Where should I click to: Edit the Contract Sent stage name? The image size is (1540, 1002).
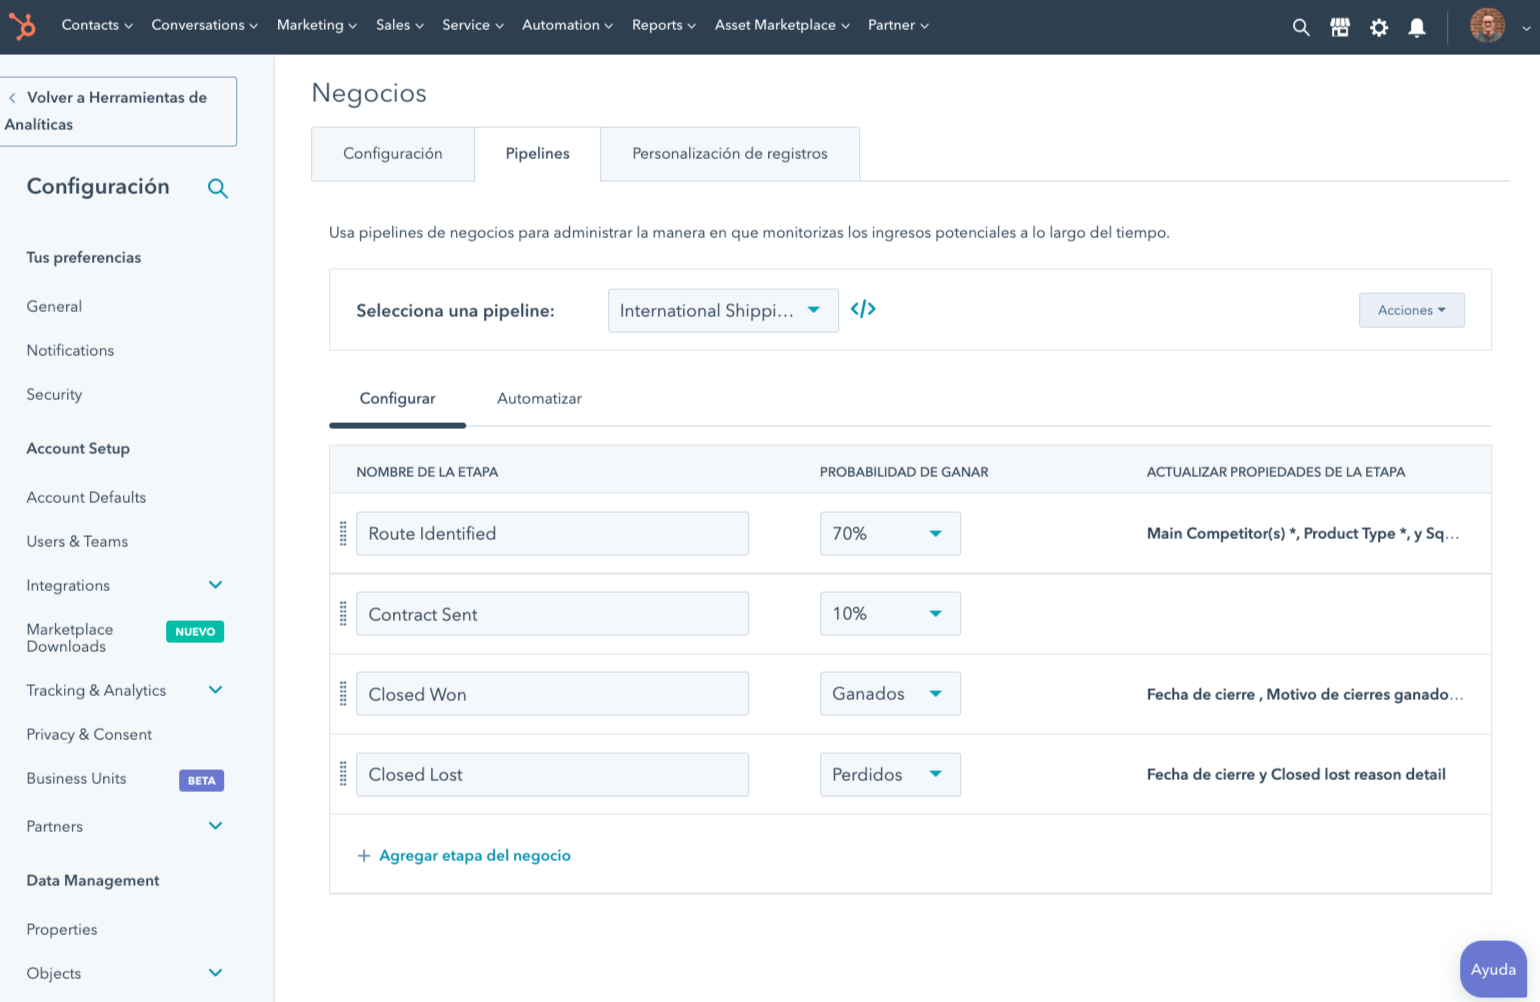552,613
